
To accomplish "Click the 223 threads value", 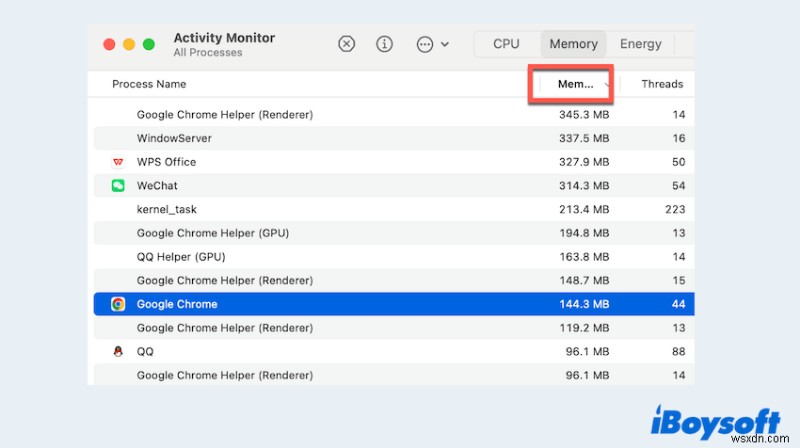I will point(675,209).
